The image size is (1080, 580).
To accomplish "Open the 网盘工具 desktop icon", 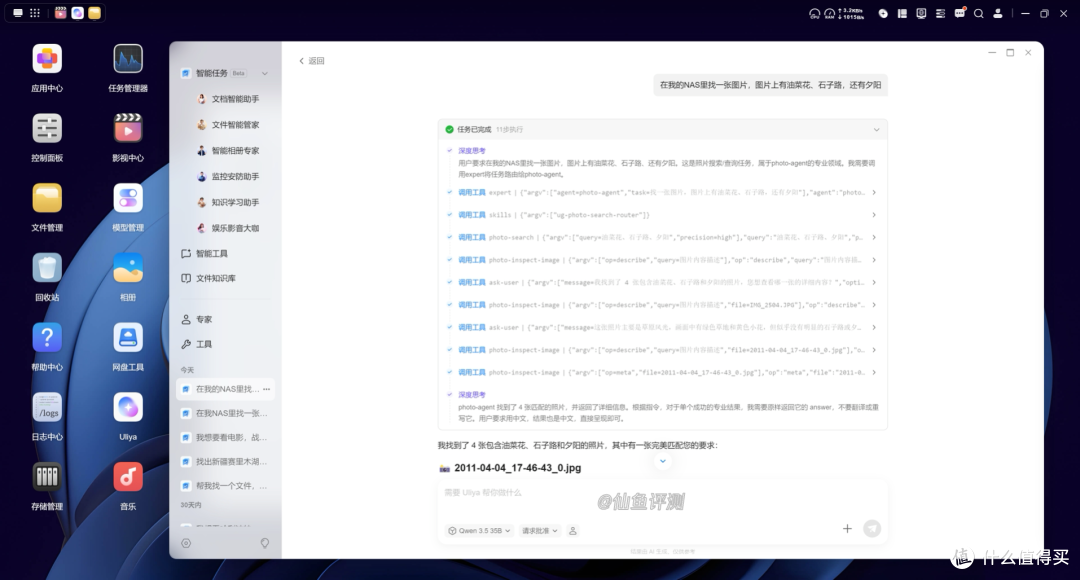I will tap(128, 338).
